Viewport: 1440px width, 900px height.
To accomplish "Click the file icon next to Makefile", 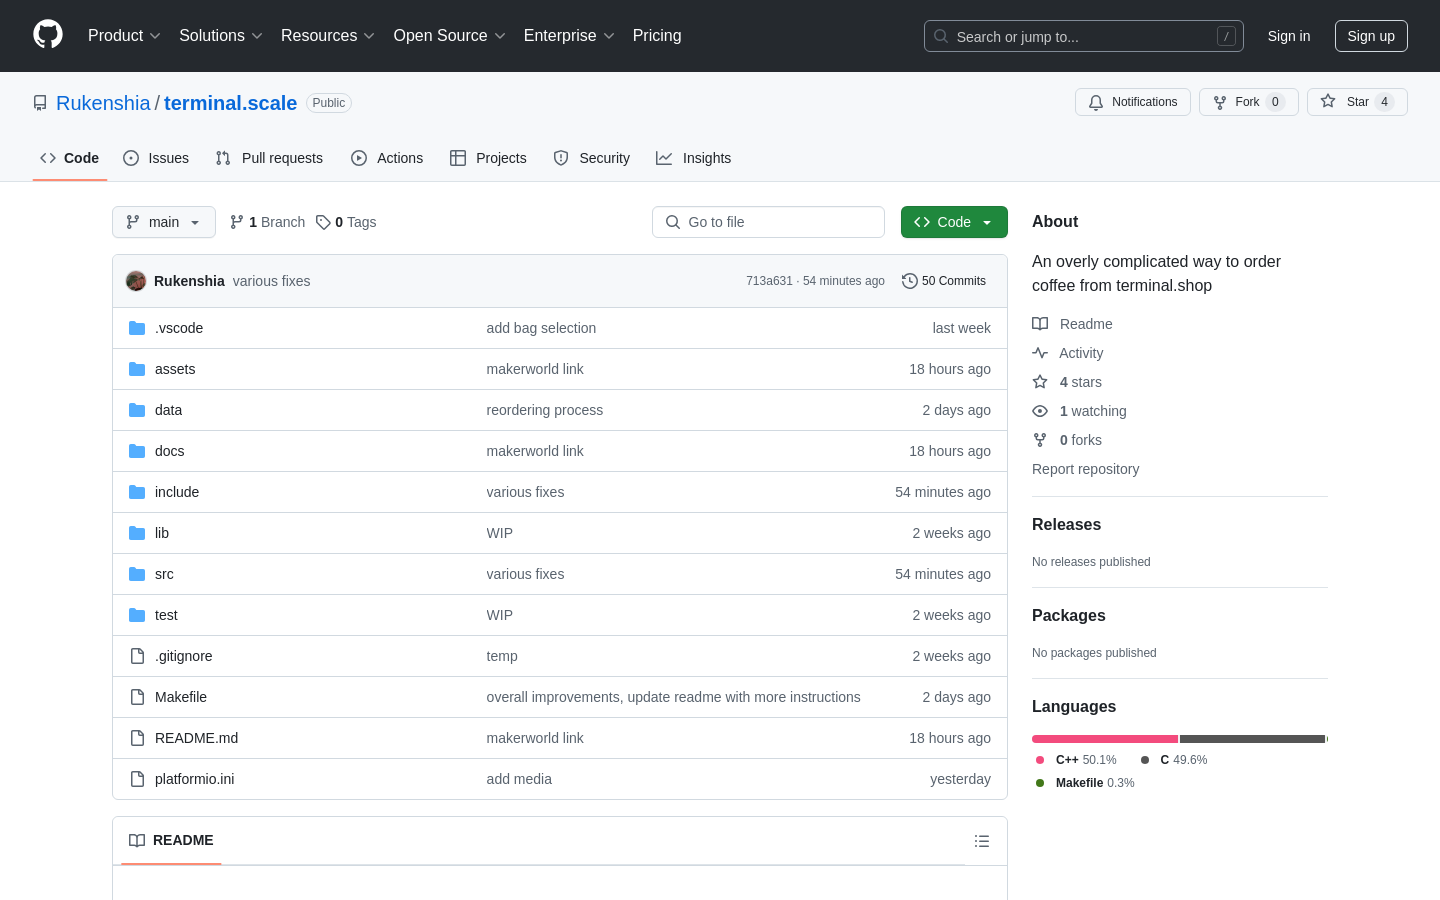I will coord(137,697).
